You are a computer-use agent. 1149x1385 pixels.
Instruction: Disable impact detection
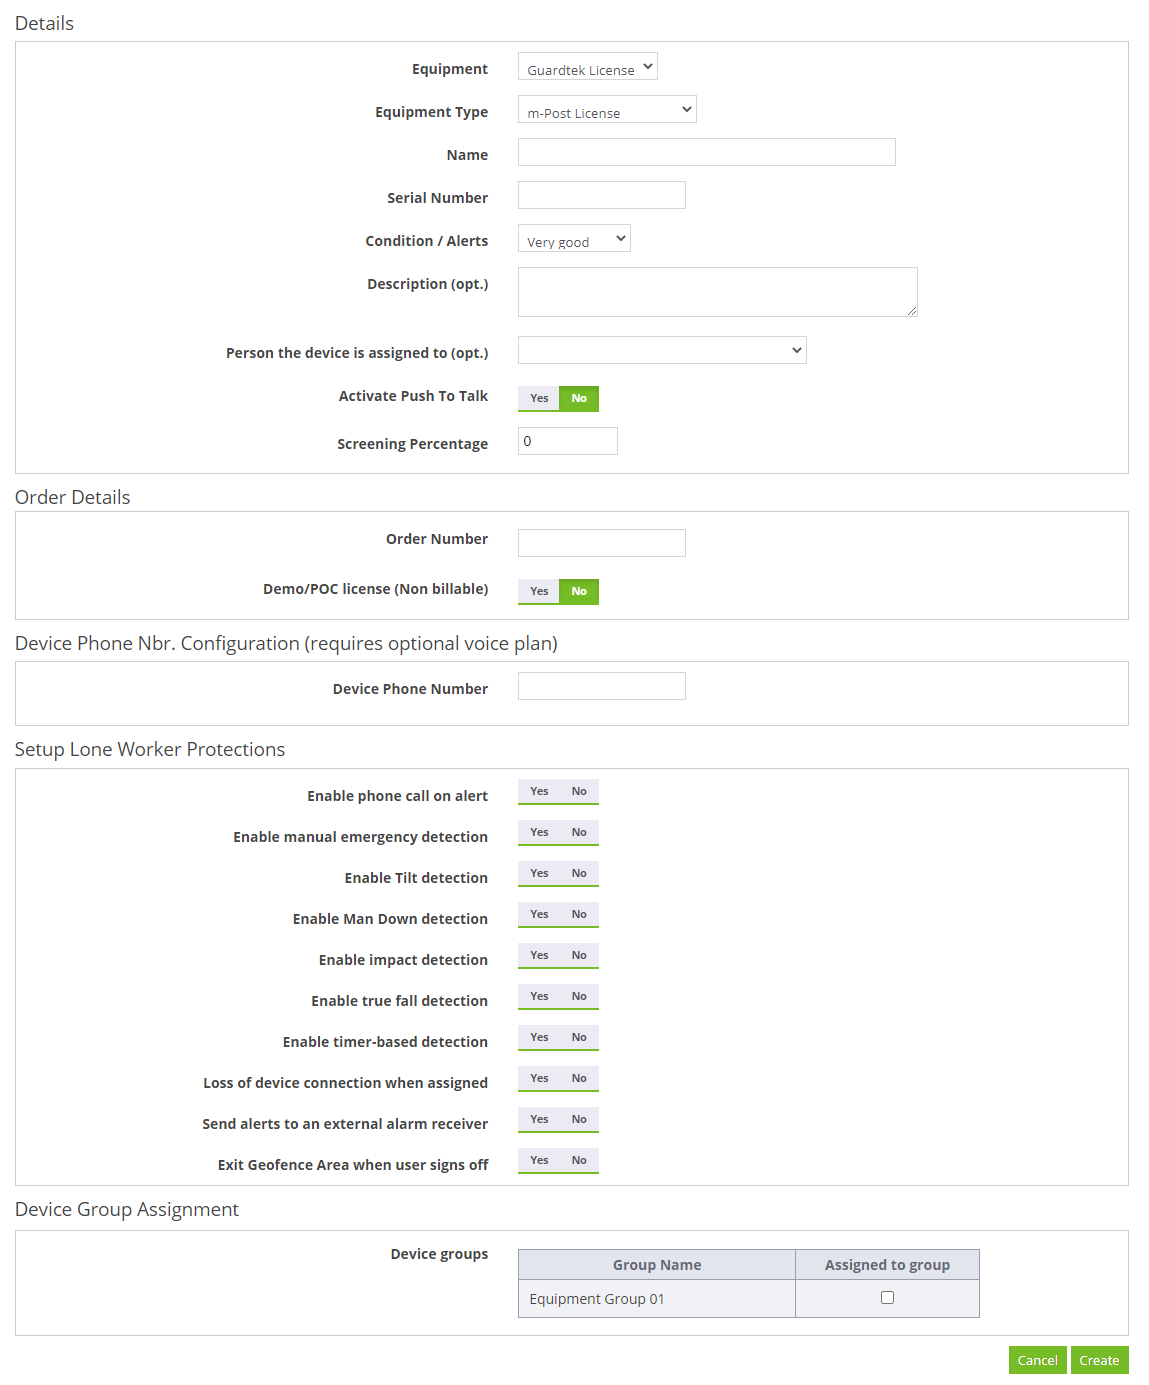point(579,955)
